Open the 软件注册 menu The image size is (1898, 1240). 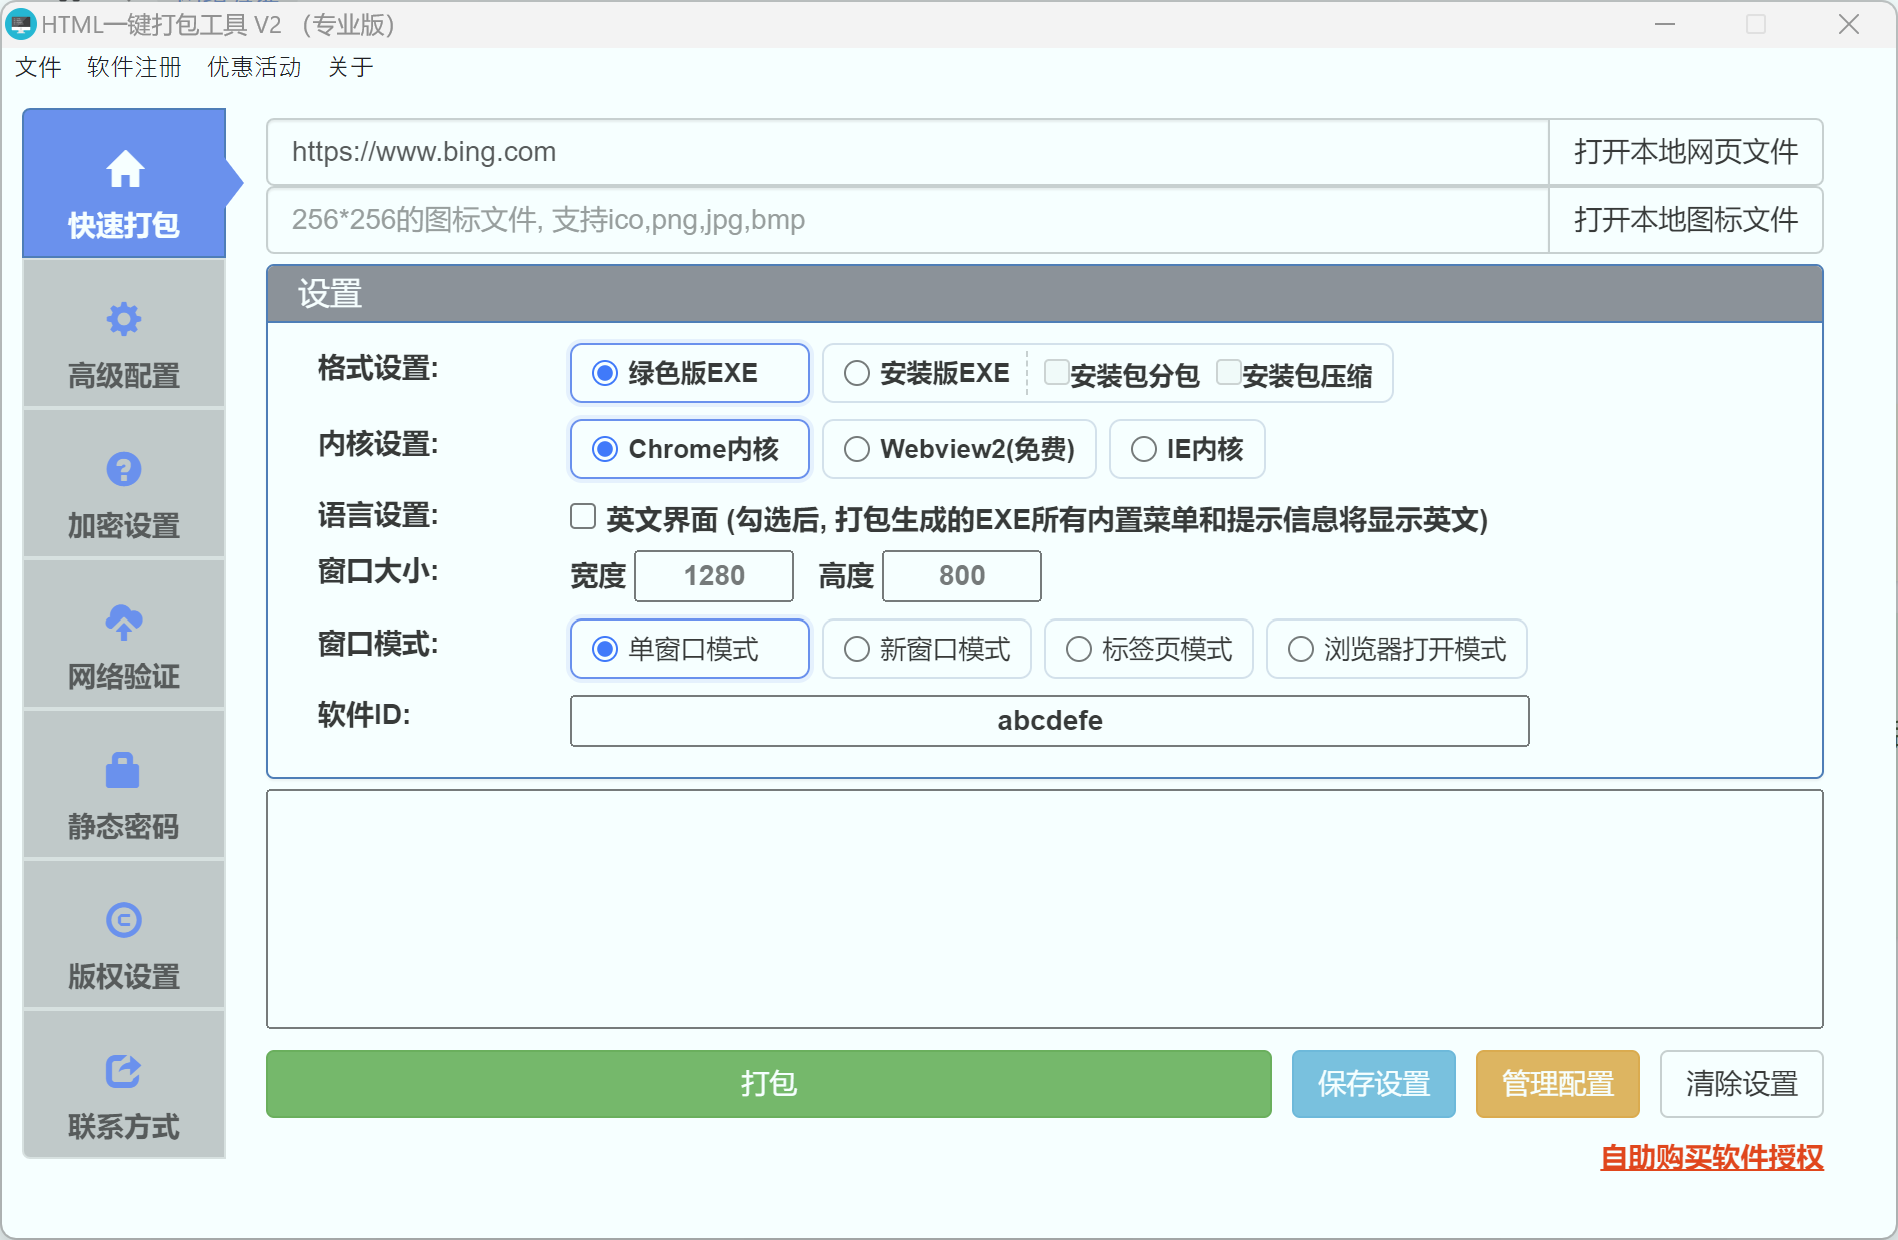(133, 67)
